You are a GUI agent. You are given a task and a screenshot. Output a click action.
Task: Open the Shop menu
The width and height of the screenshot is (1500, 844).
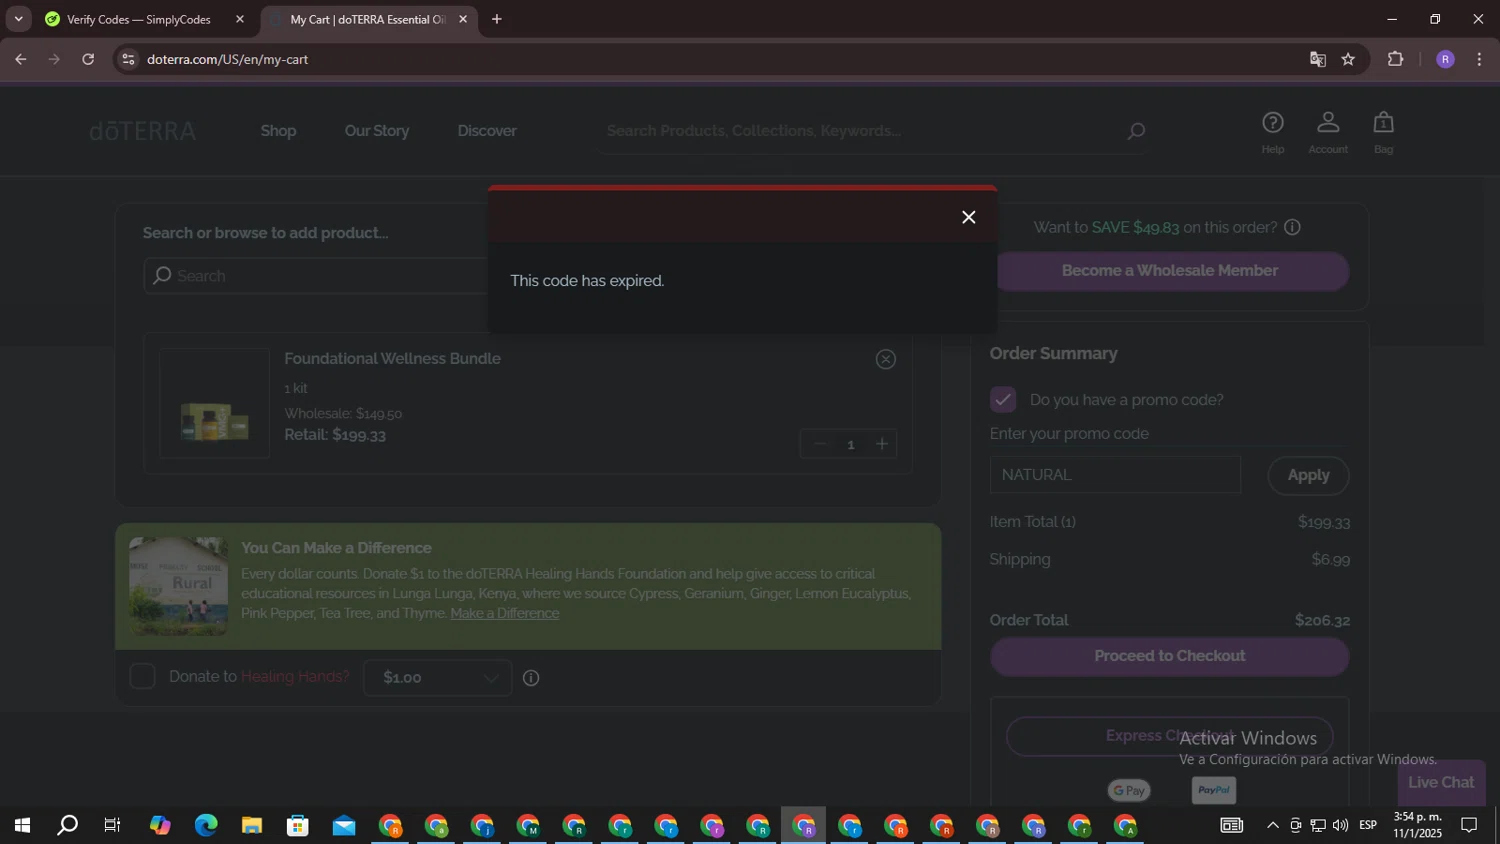pyautogui.click(x=278, y=131)
